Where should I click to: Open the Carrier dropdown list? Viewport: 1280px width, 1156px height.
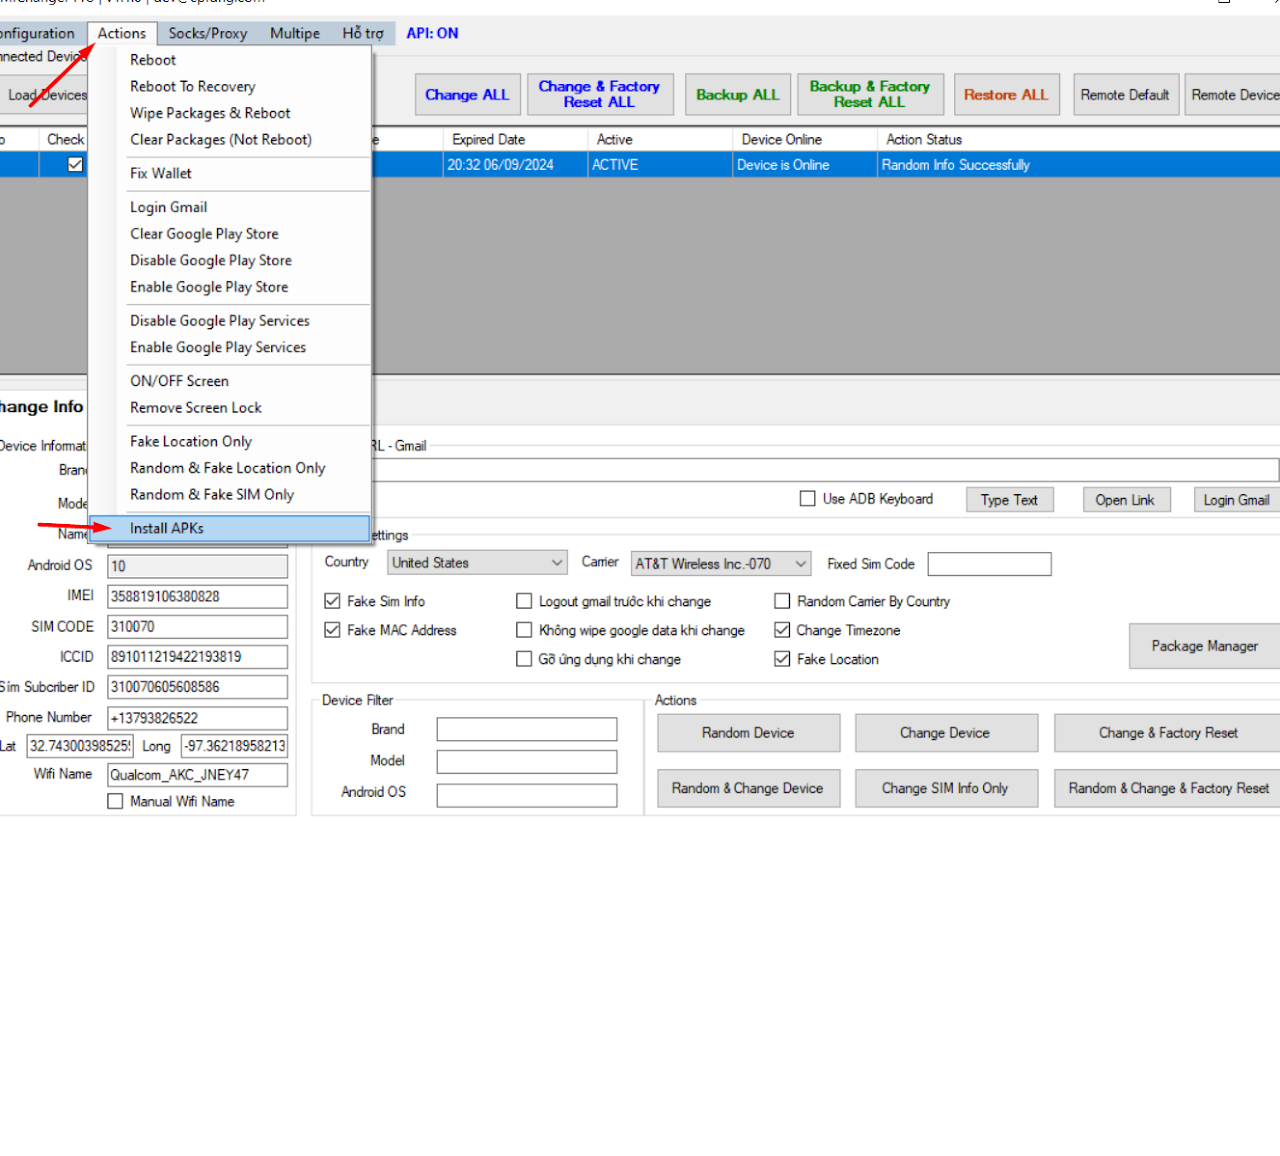pyautogui.click(x=720, y=564)
